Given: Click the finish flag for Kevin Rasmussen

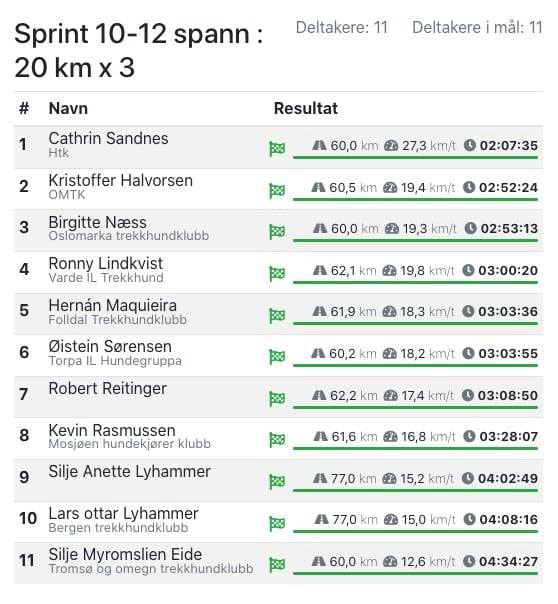Looking at the screenshot, I should pos(277,440).
